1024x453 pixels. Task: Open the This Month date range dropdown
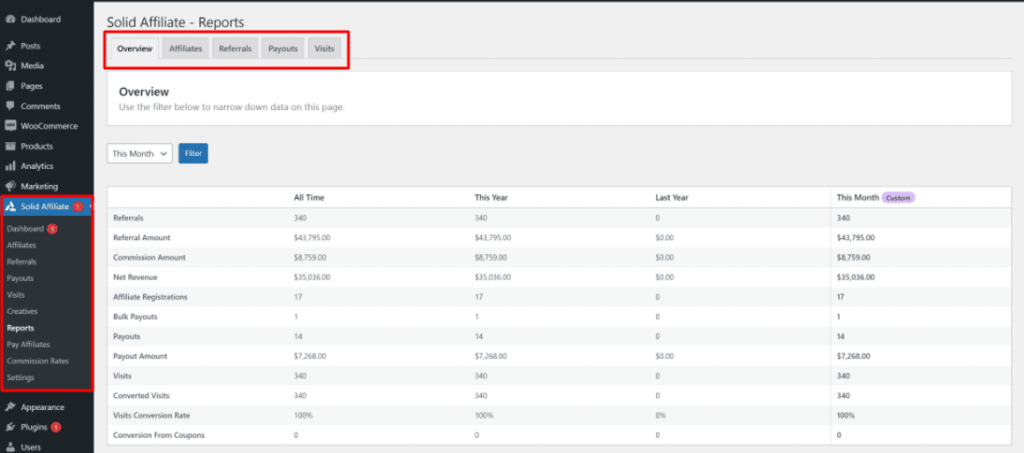[139, 154]
